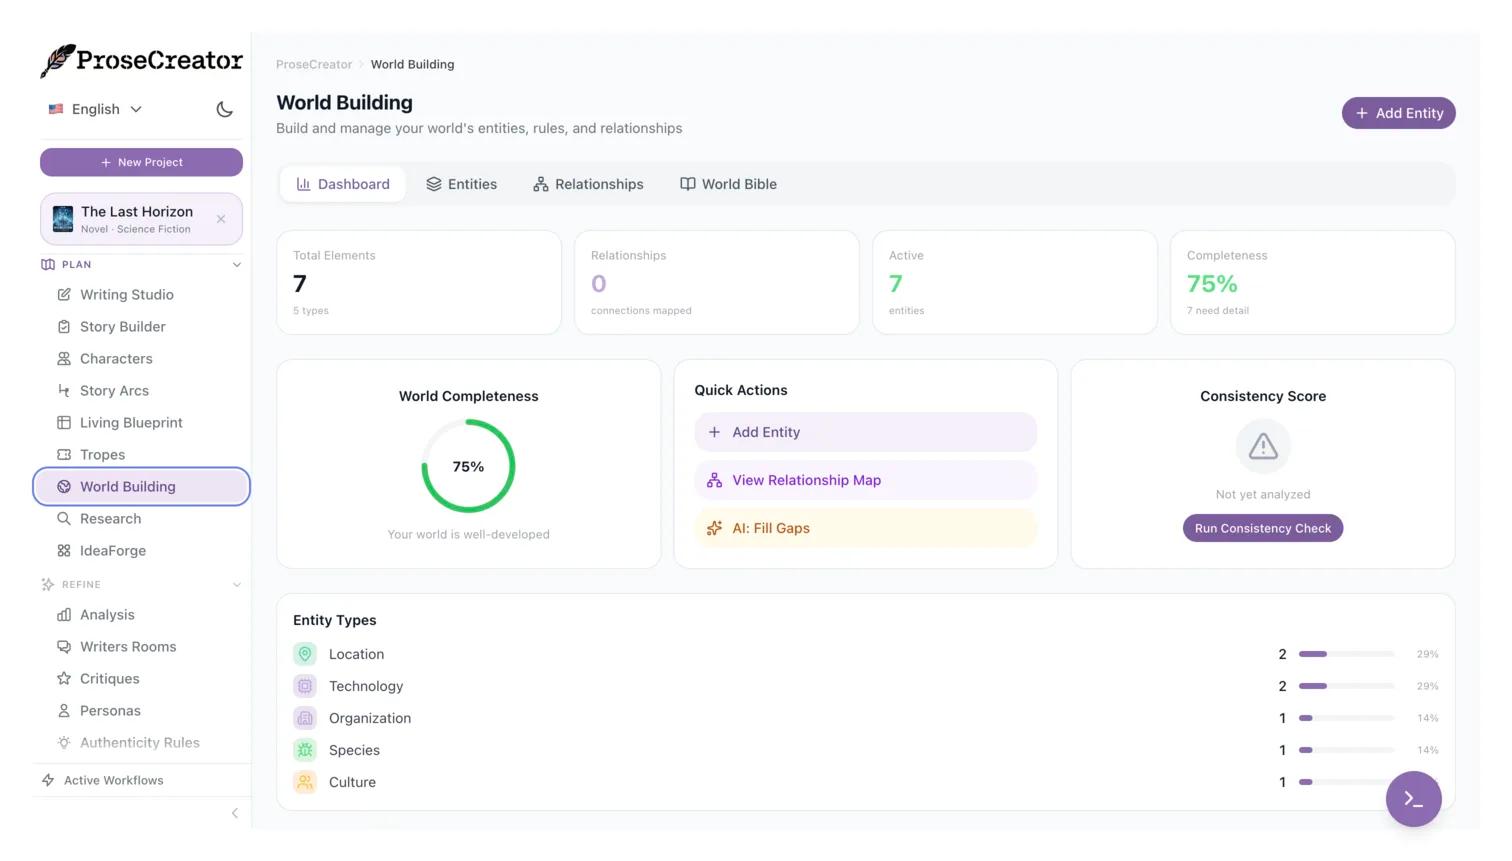The width and height of the screenshot is (1512, 861).
Task: Open Story Arcs from the Plan section
Action: coord(113,391)
